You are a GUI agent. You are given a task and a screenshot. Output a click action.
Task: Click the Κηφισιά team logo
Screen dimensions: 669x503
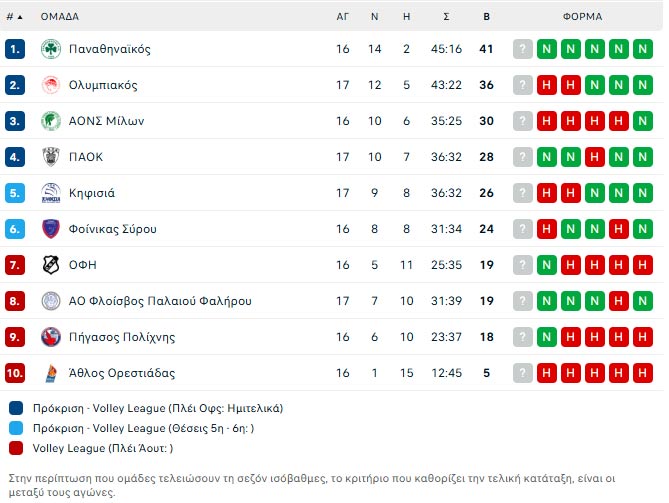pos(51,193)
